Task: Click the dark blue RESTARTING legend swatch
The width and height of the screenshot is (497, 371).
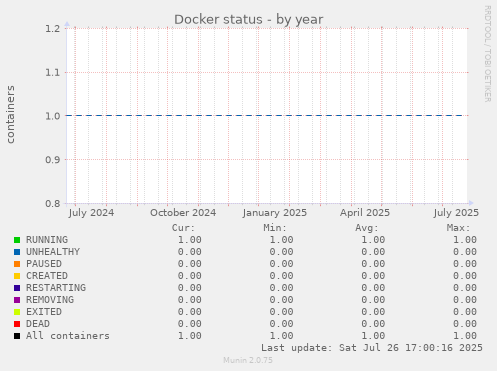Action: [17, 288]
